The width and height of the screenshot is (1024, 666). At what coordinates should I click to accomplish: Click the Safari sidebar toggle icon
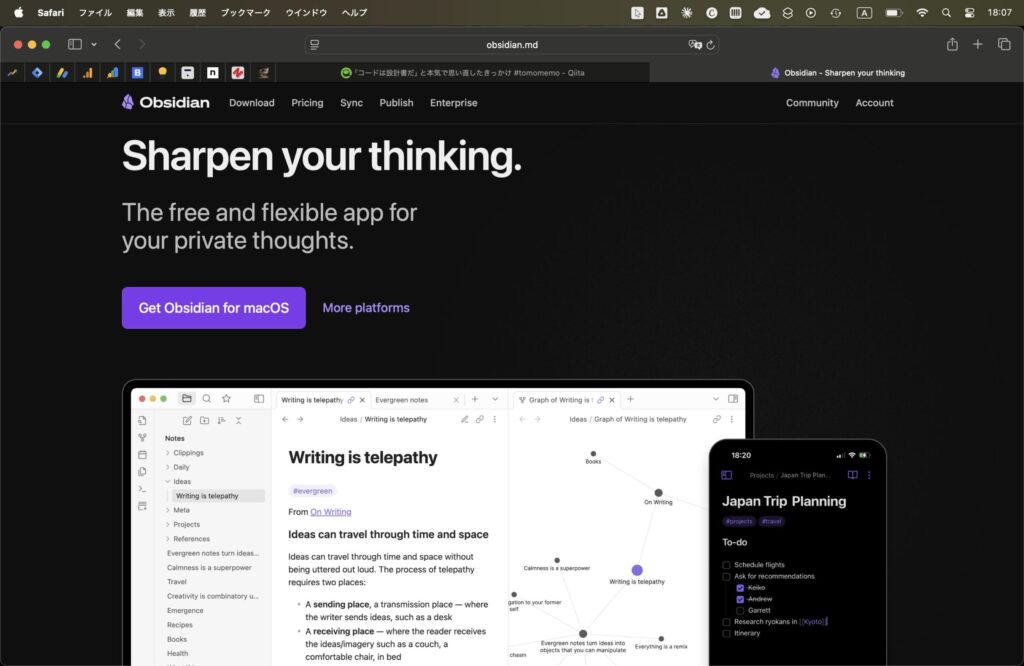click(x=74, y=44)
